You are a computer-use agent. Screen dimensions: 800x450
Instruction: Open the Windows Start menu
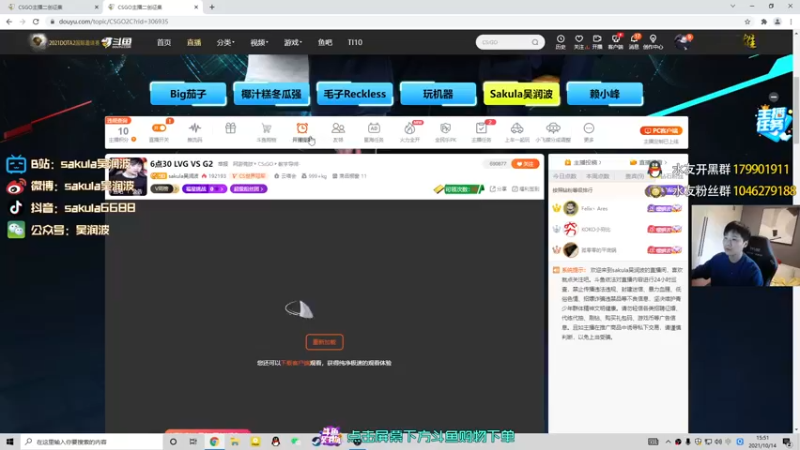[10, 441]
